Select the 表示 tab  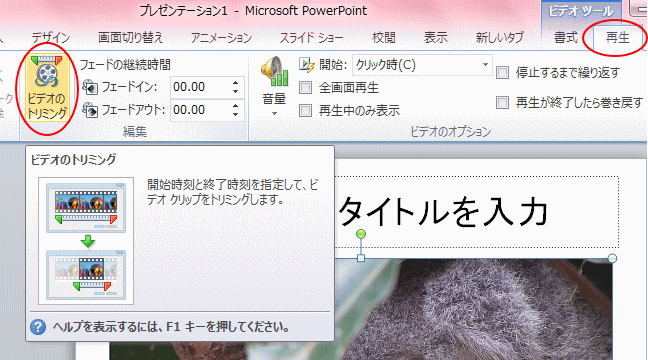[436, 38]
